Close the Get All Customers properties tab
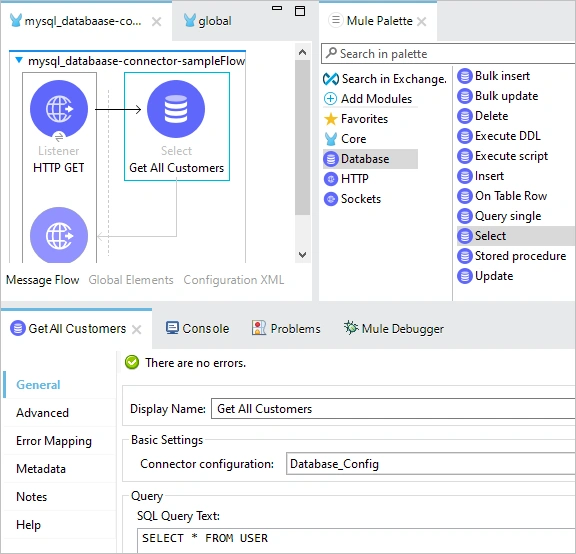576x554 pixels. pyautogui.click(x=137, y=330)
